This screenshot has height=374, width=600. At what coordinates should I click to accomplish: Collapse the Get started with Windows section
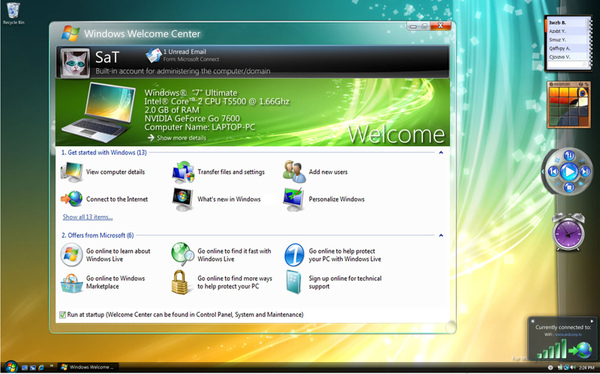pos(441,152)
